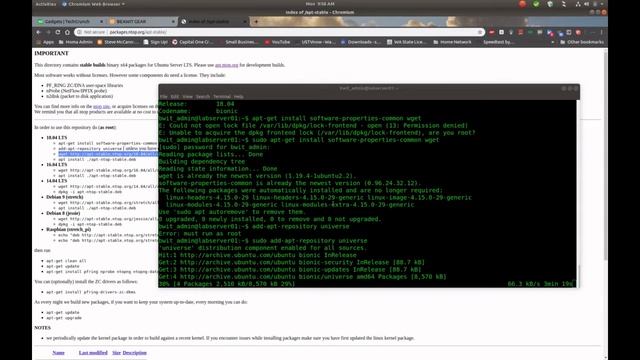640x360 pixels.
Task: Click the green checkmark tray icon
Action: pyautogui.click(x=536, y=4)
